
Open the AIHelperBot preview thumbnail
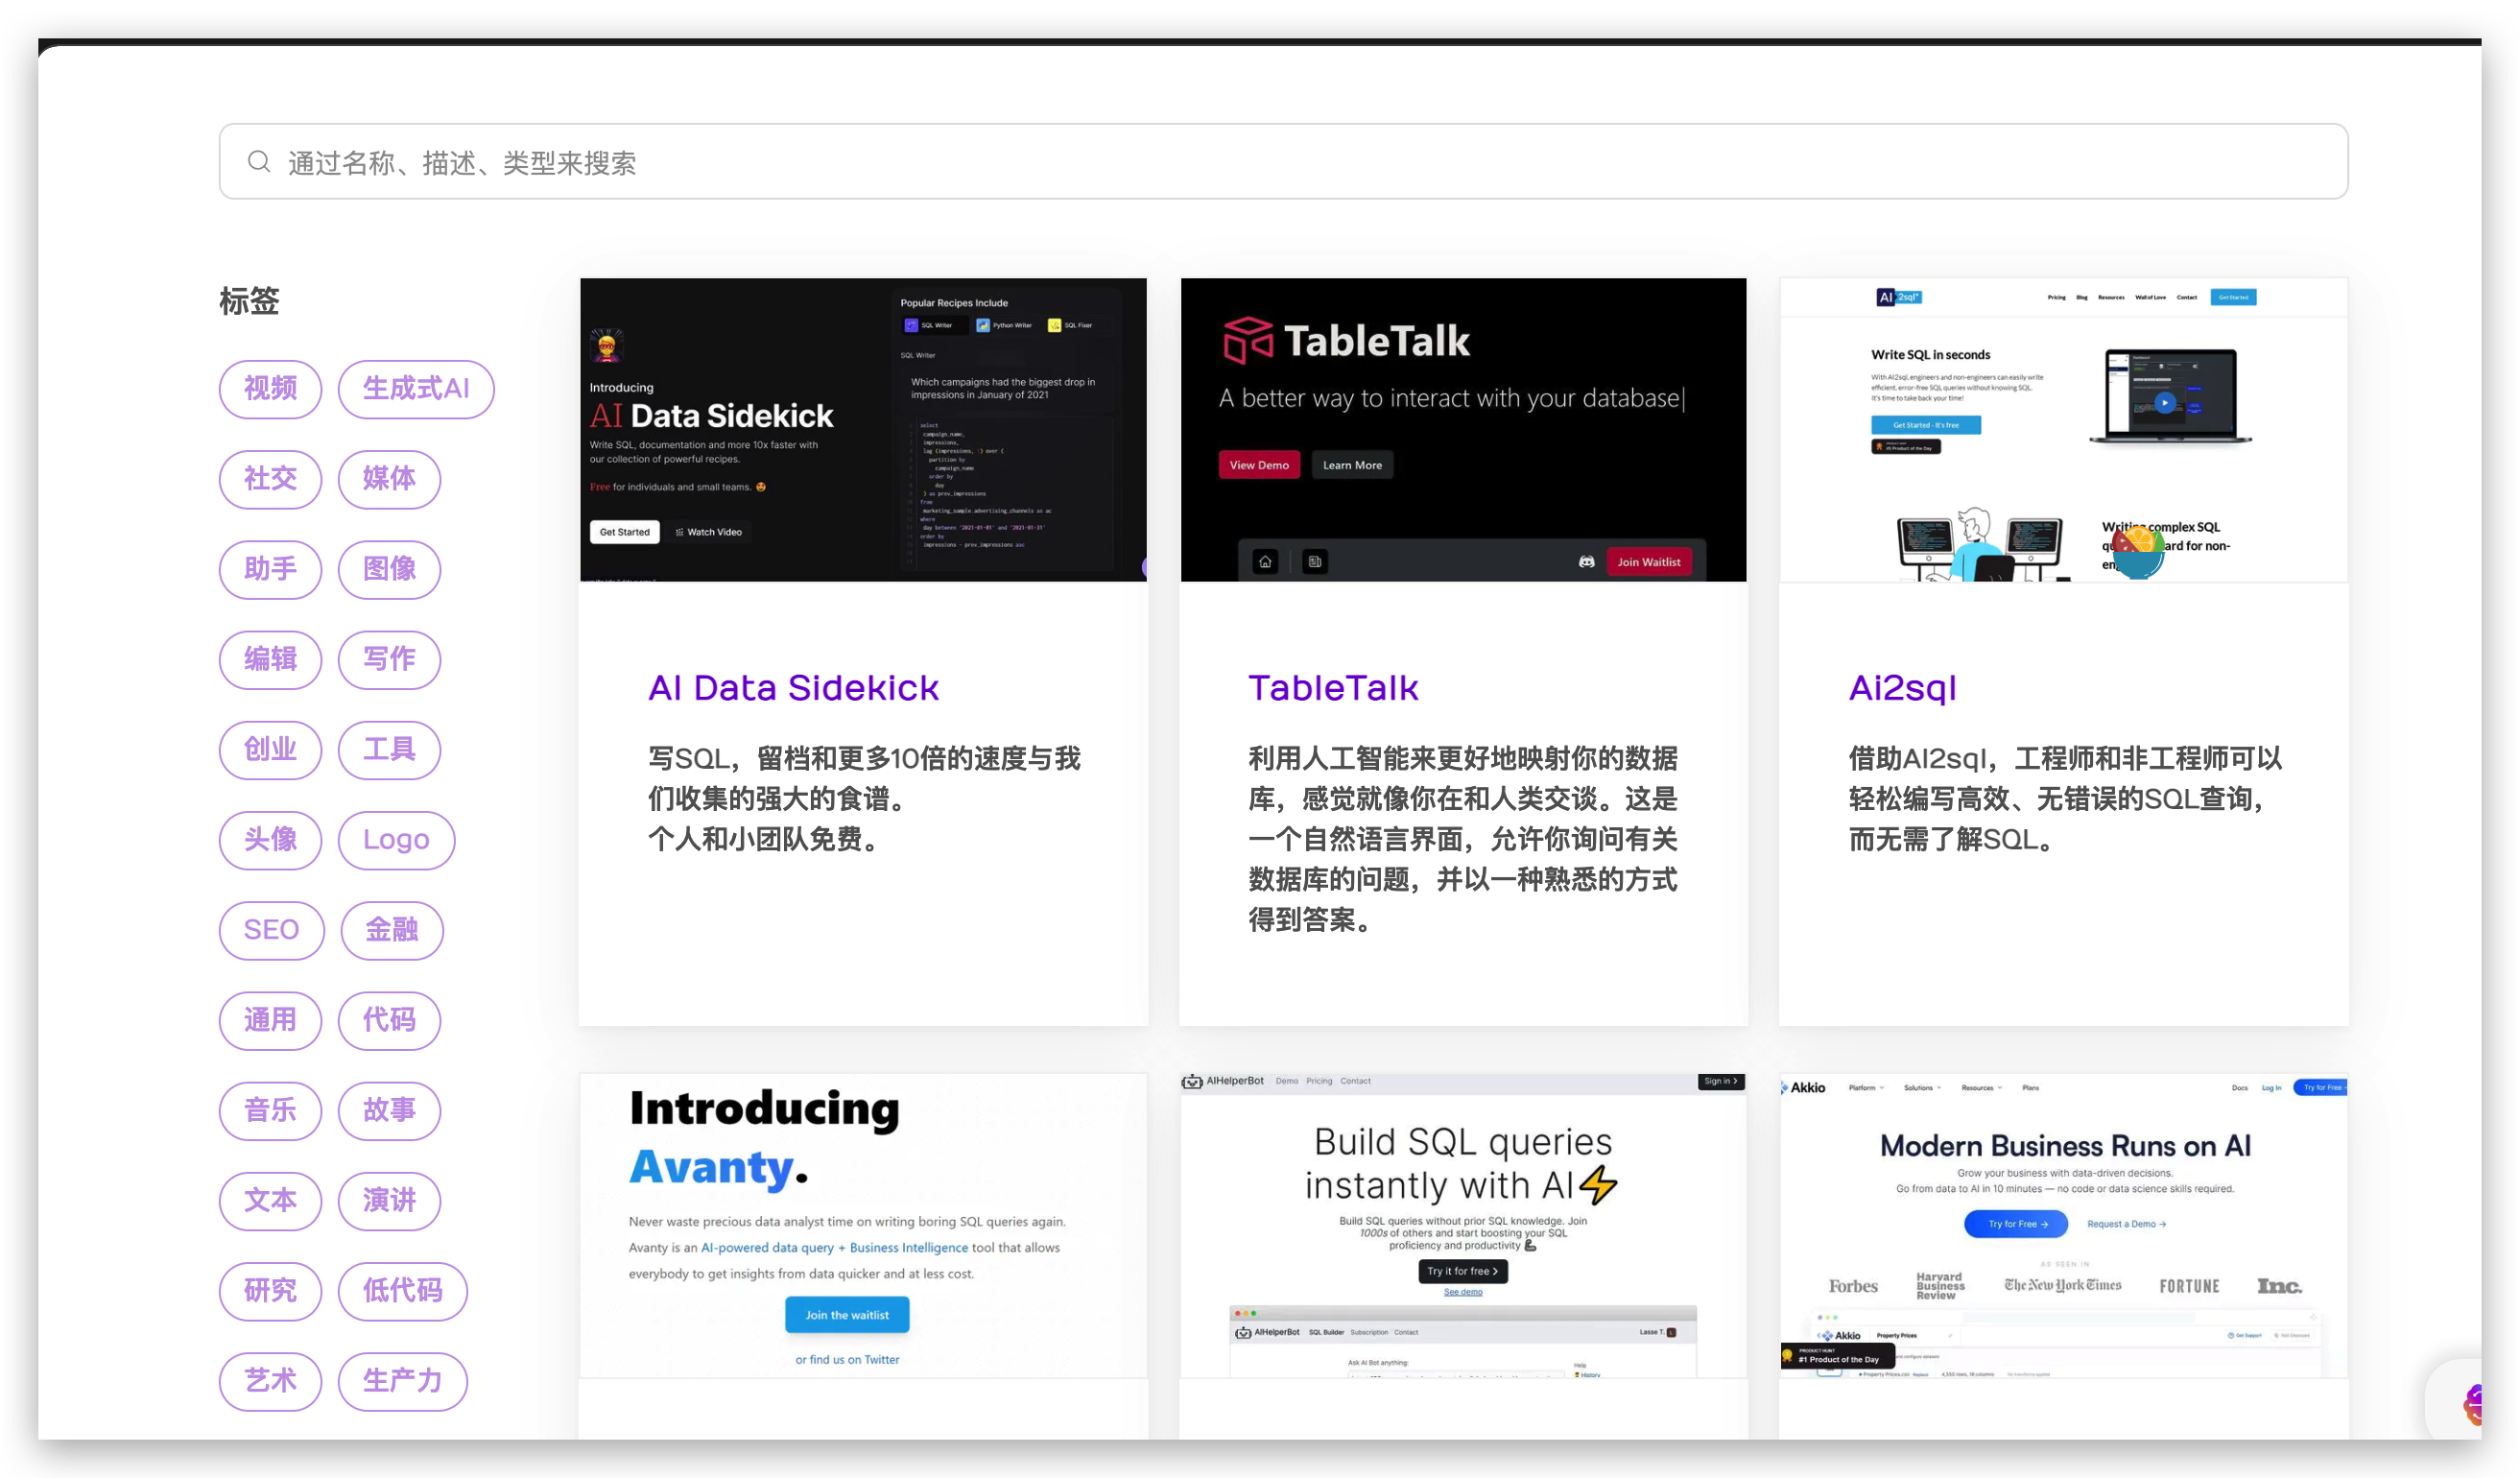pyautogui.click(x=1463, y=1226)
